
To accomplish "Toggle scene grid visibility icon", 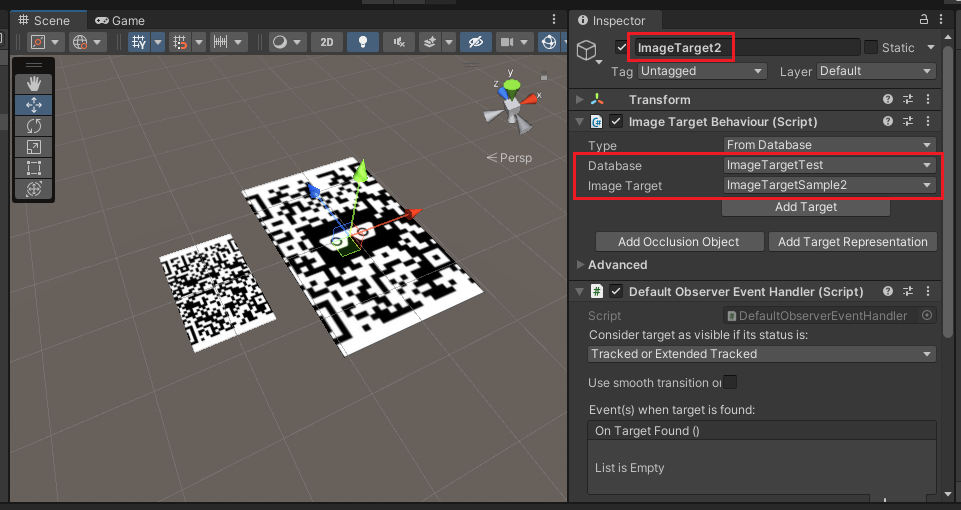I will (139, 42).
